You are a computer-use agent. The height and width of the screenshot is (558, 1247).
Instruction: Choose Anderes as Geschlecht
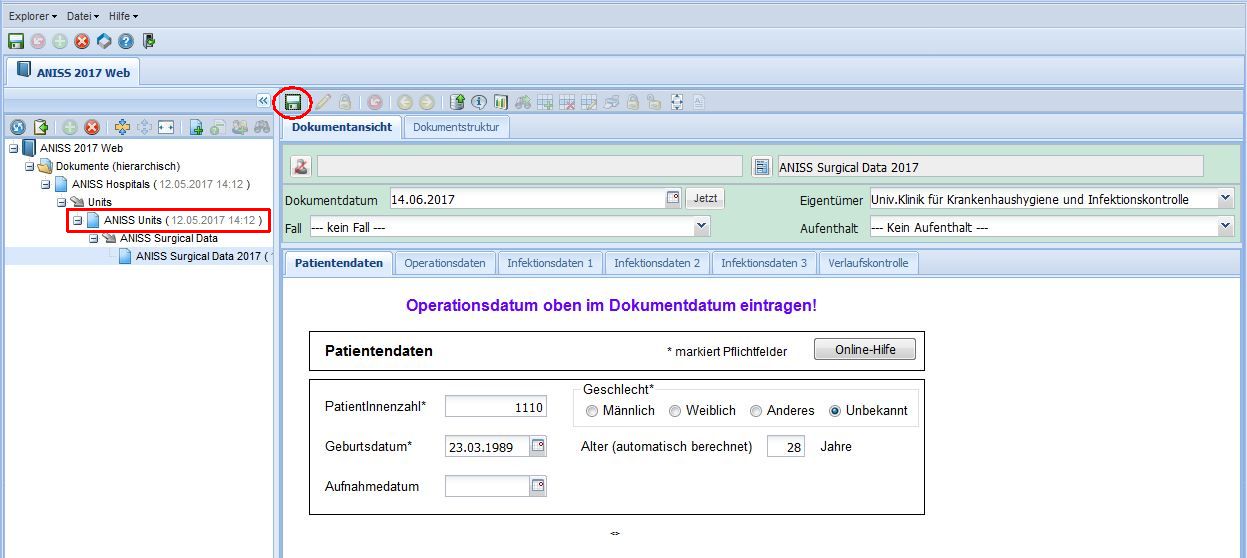(x=756, y=411)
